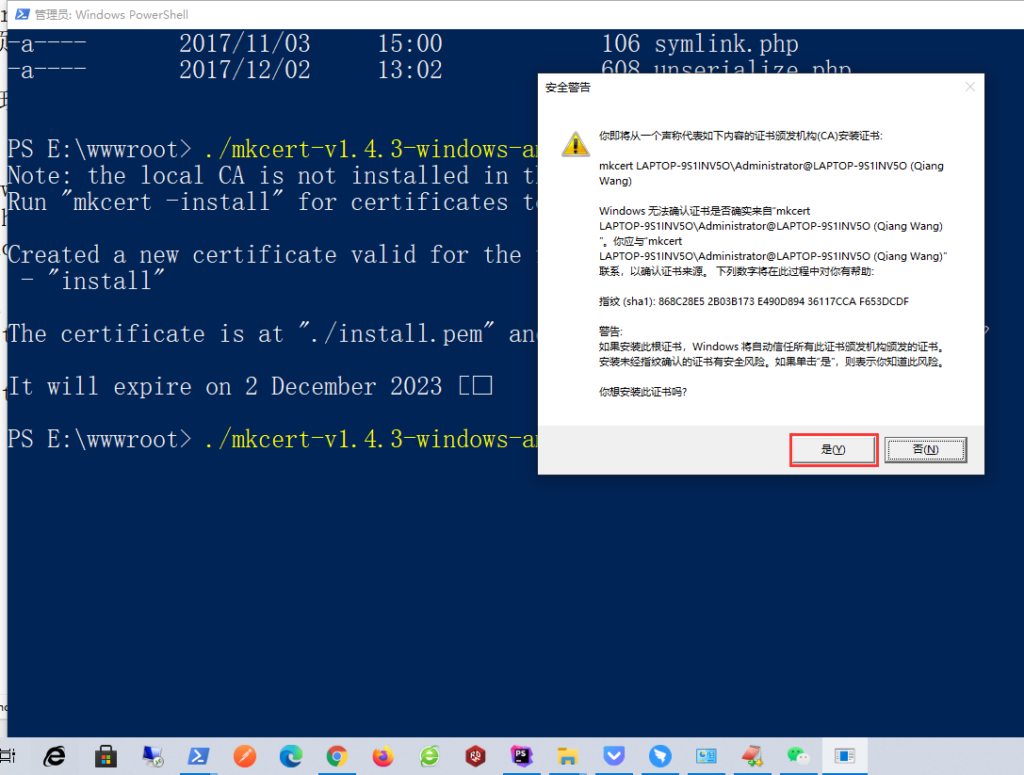Screen dimensions: 1024x775
Task: Select the active PowerShell window in the taskbar
Action: point(845,756)
